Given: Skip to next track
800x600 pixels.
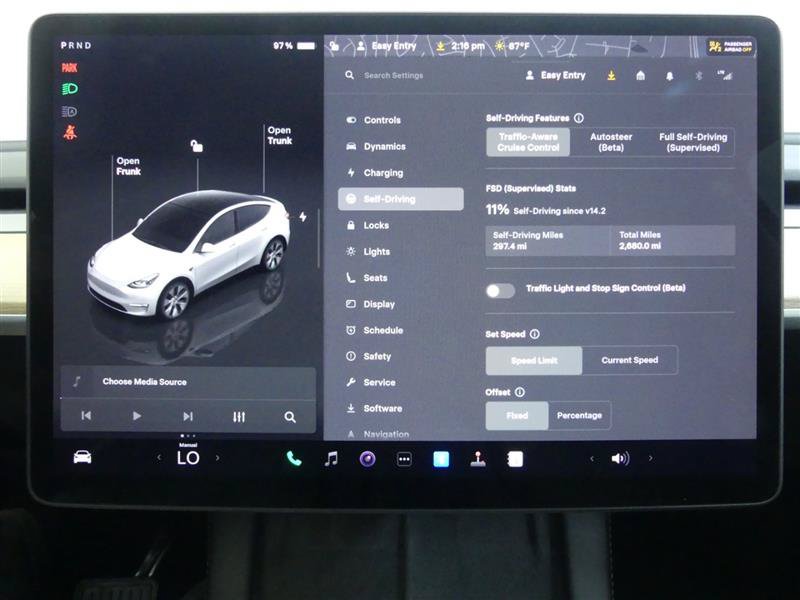Looking at the screenshot, I should [x=188, y=416].
